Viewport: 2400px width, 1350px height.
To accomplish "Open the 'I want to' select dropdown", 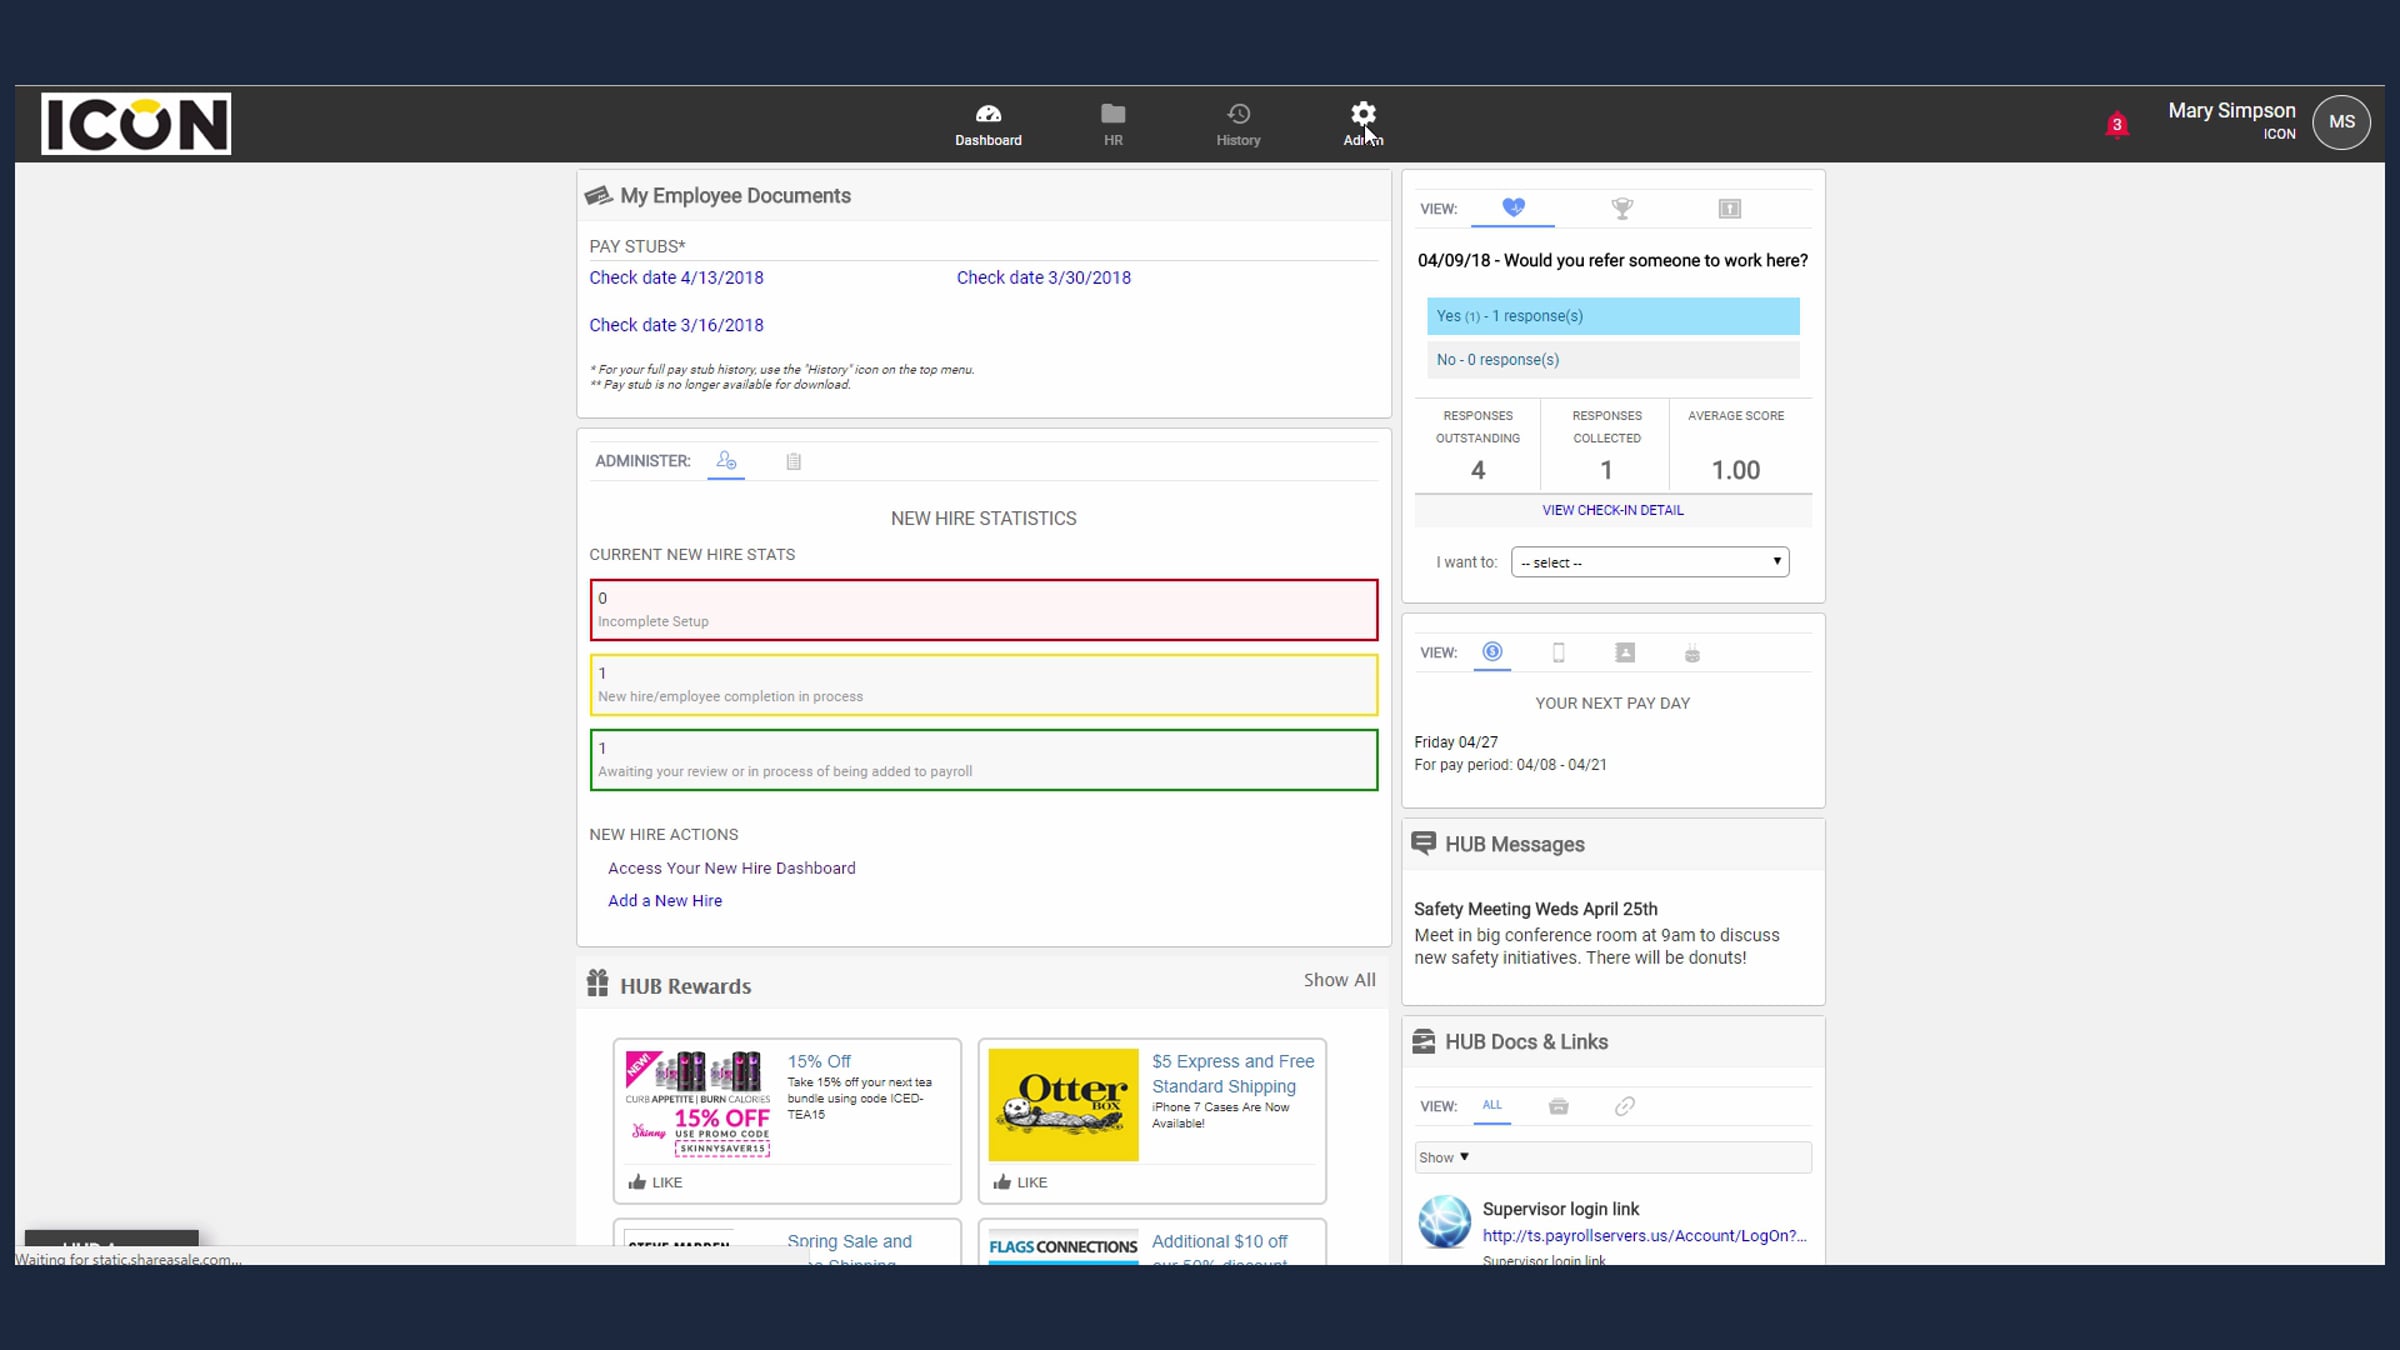I will coord(1650,562).
